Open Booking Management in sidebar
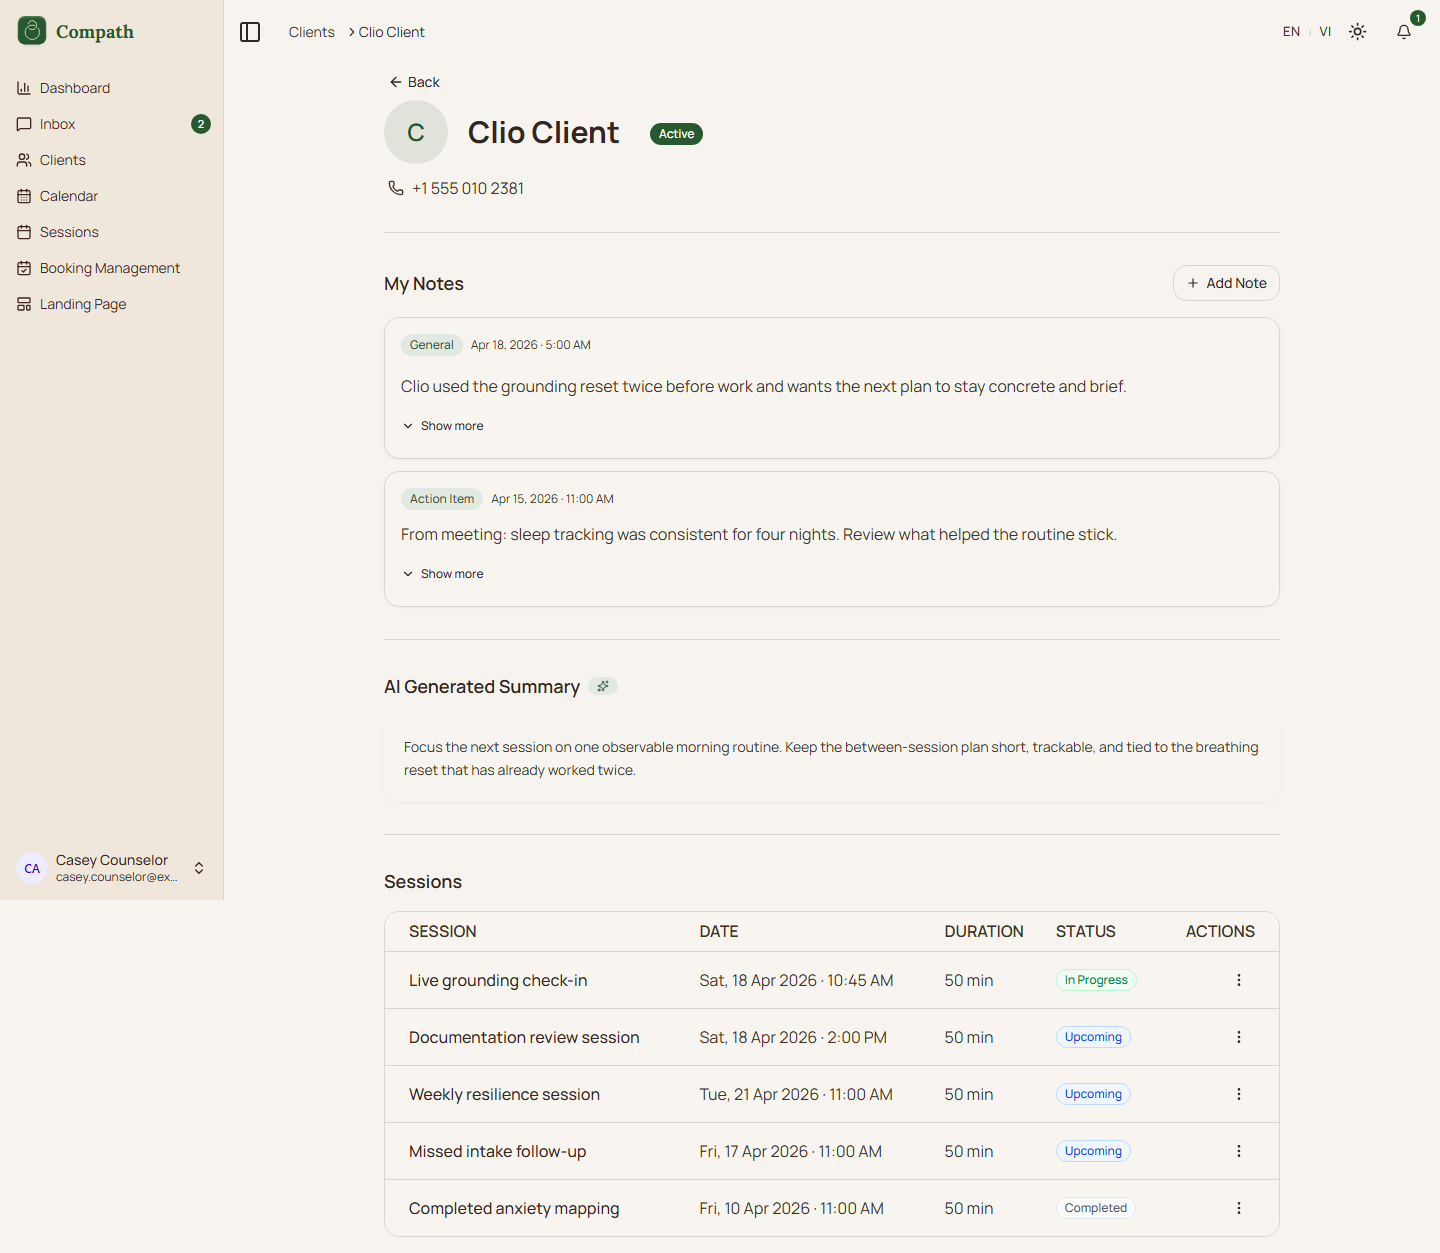This screenshot has height=1253, width=1440. click(x=112, y=268)
